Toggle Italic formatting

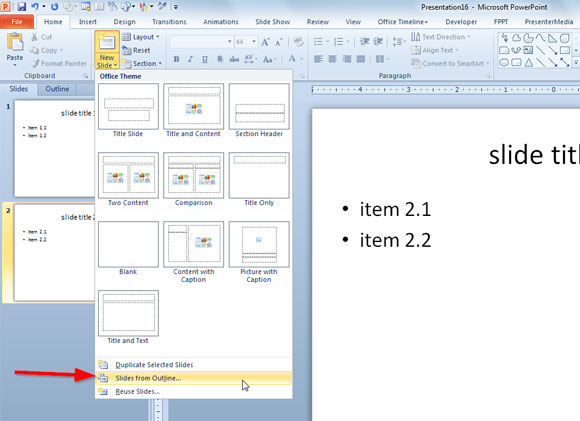190,59
